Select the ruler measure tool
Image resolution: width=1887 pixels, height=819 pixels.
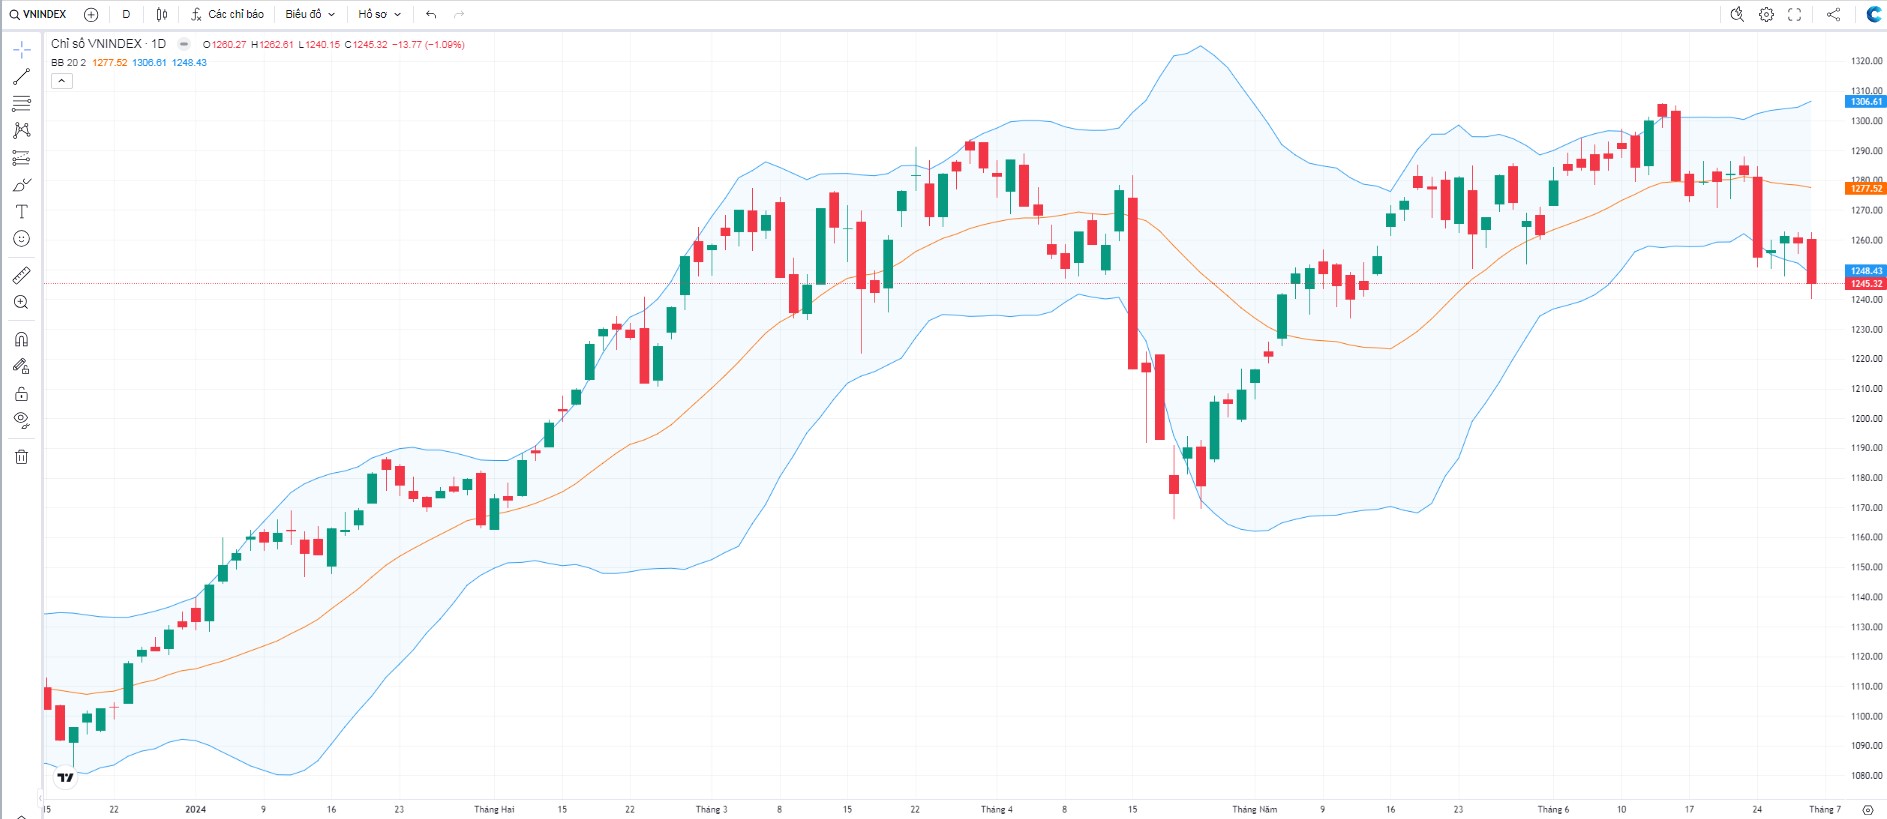tap(21, 275)
